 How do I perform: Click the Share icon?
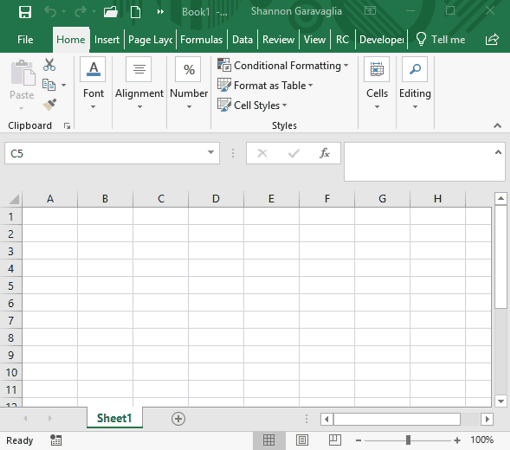[x=492, y=39]
